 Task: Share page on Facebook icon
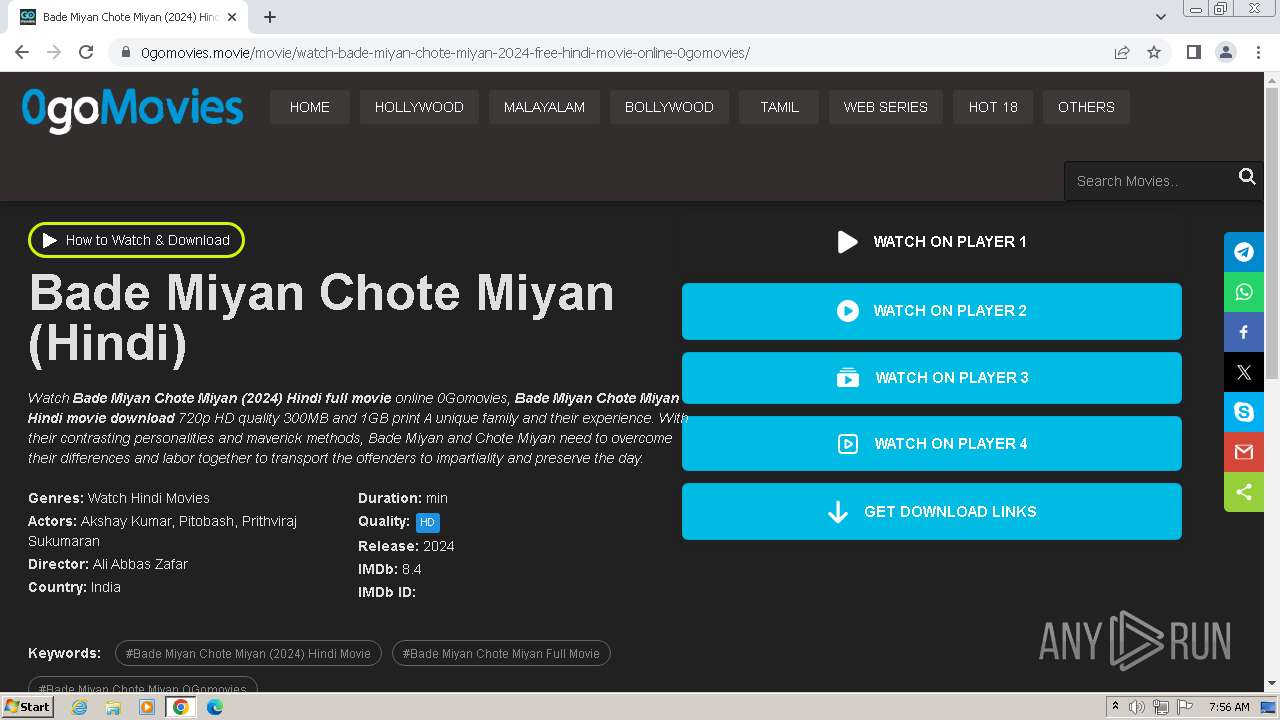1244,332
